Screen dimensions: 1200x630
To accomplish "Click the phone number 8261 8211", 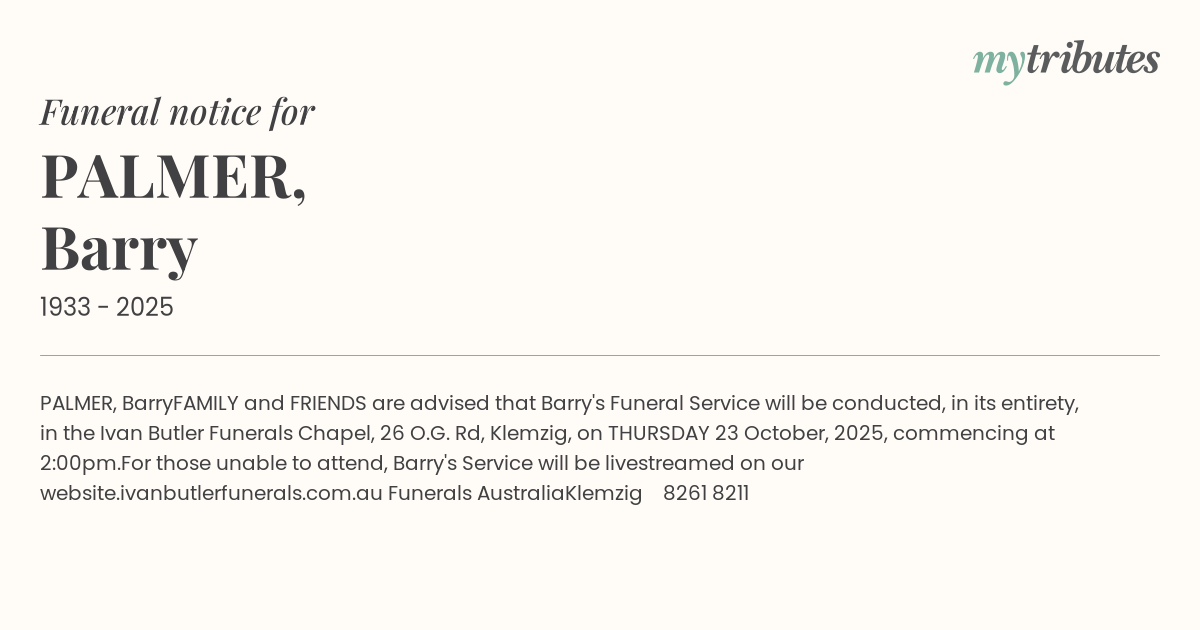I will 706,493.
